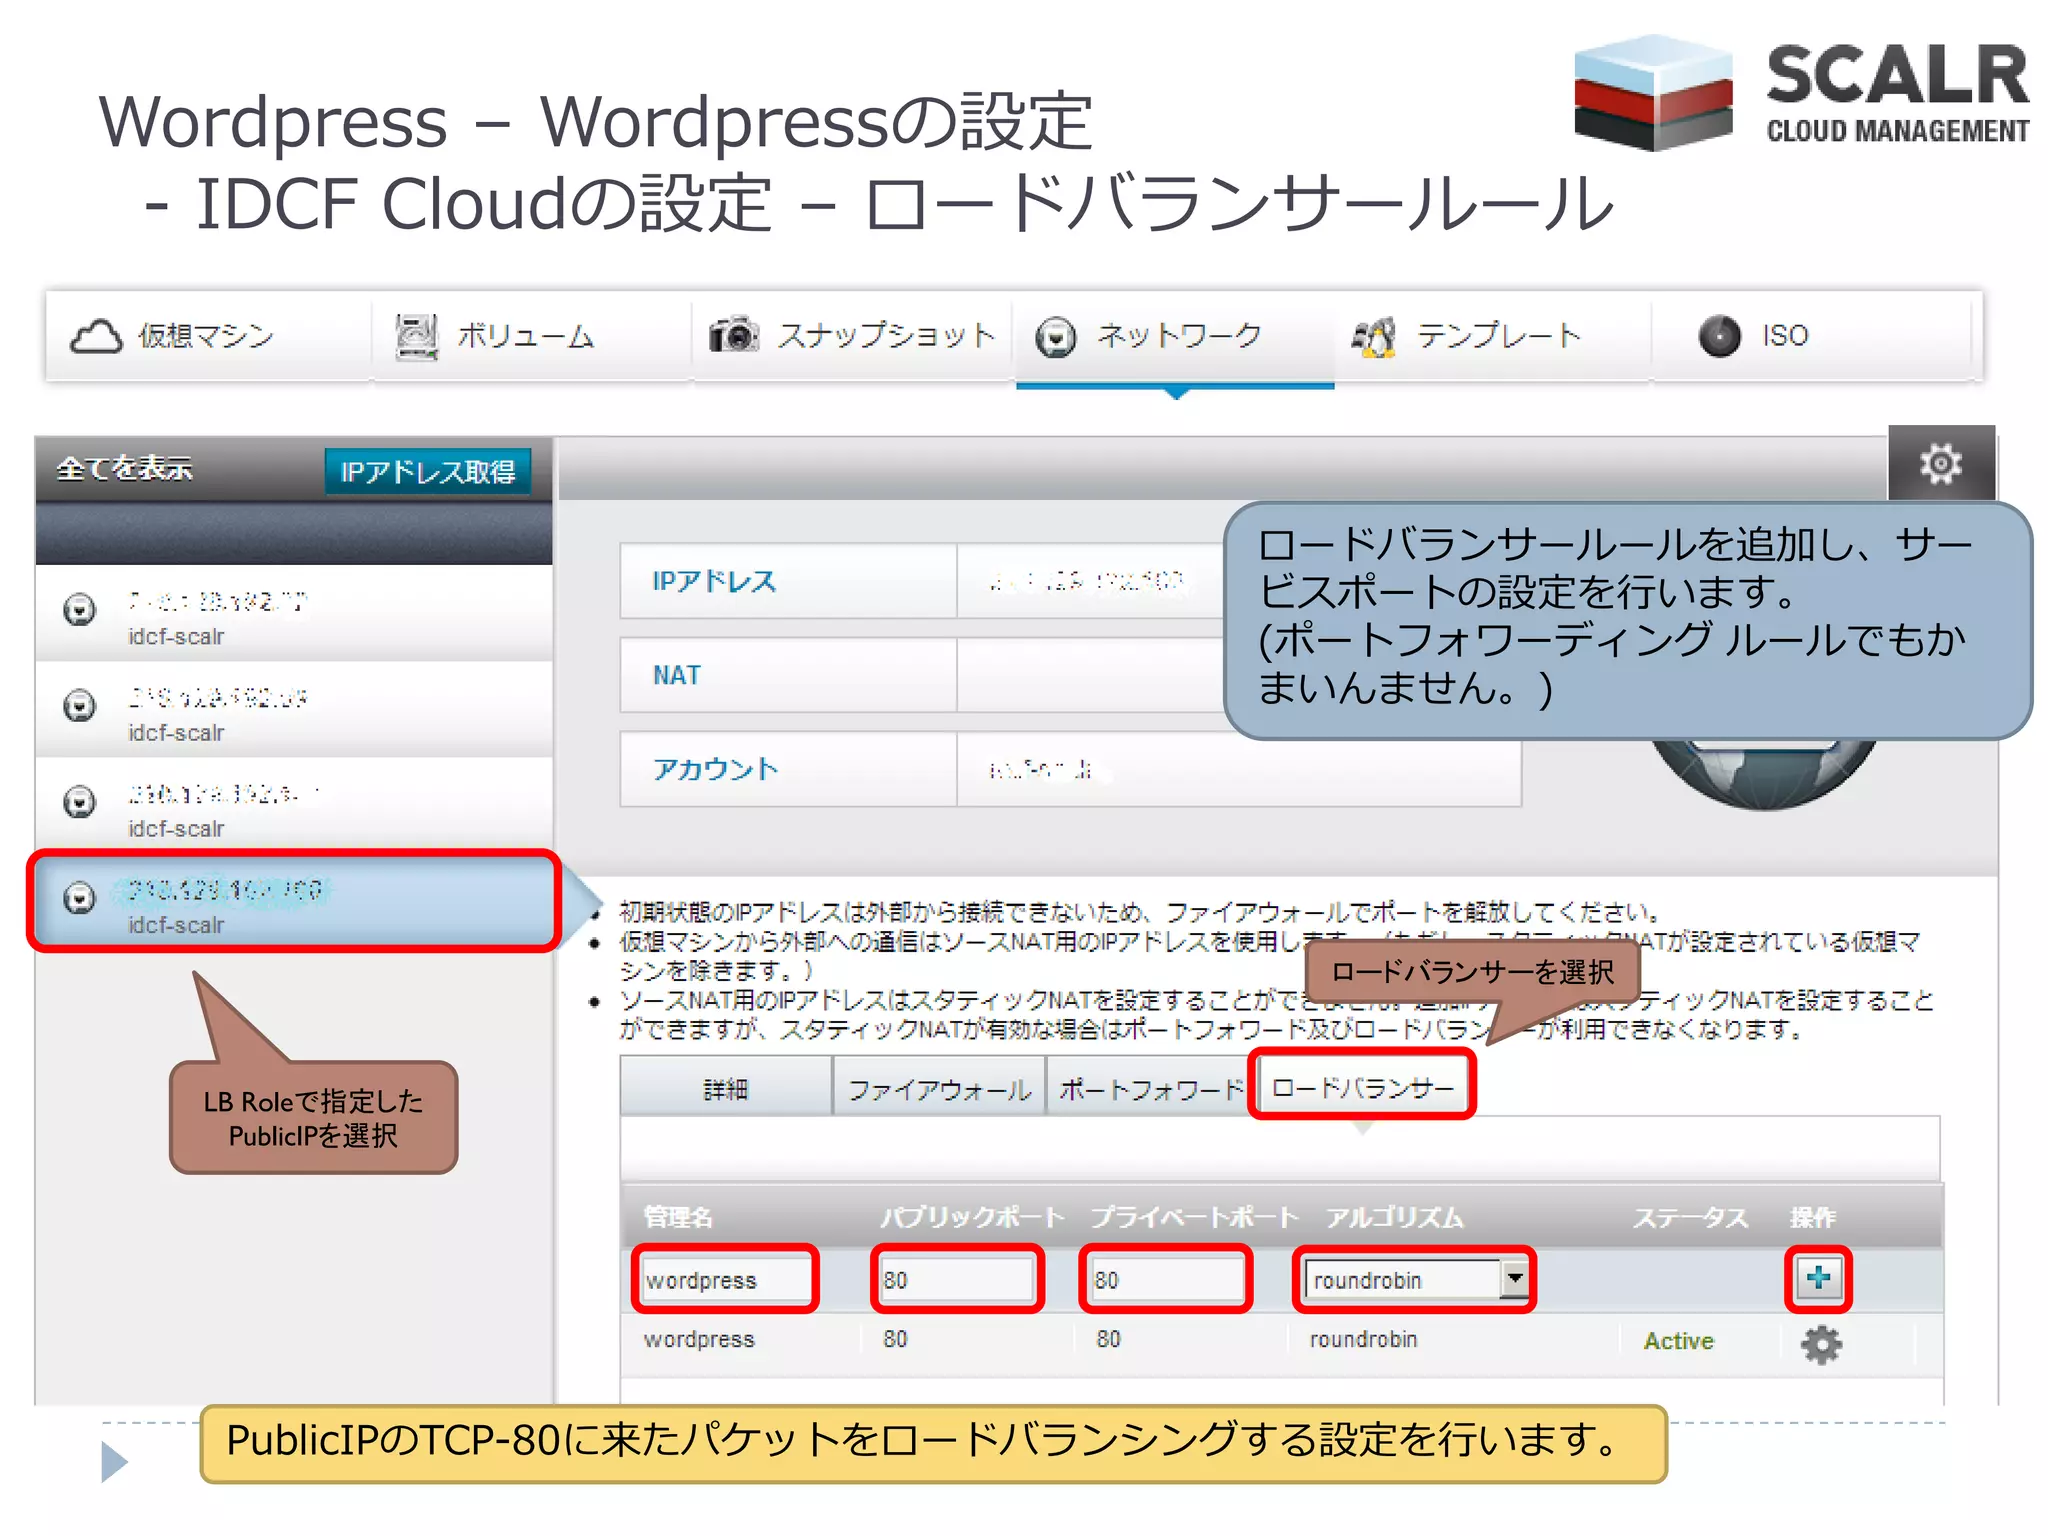Image resolution: width=2048 pixels, height=1536 pixels.
Task: Open the スナップショット tab
Action: click(852, 336)
